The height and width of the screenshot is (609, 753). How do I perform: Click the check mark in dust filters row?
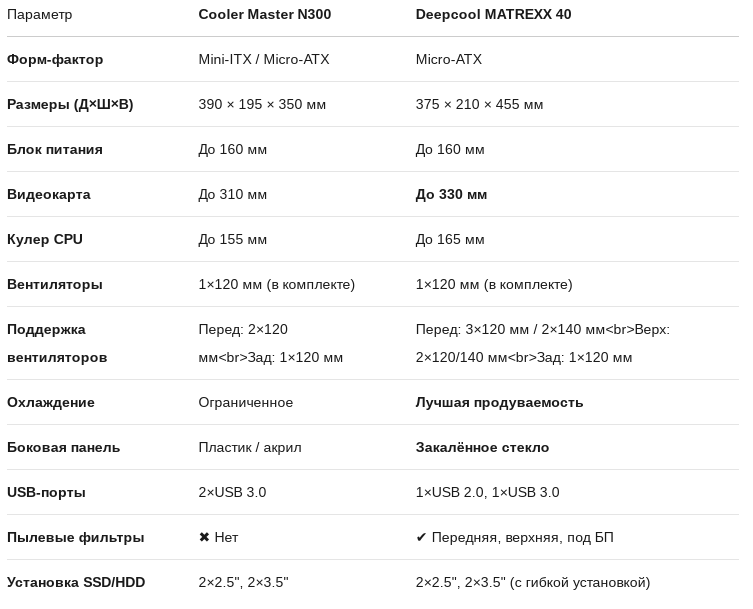(x=421, y=537)
